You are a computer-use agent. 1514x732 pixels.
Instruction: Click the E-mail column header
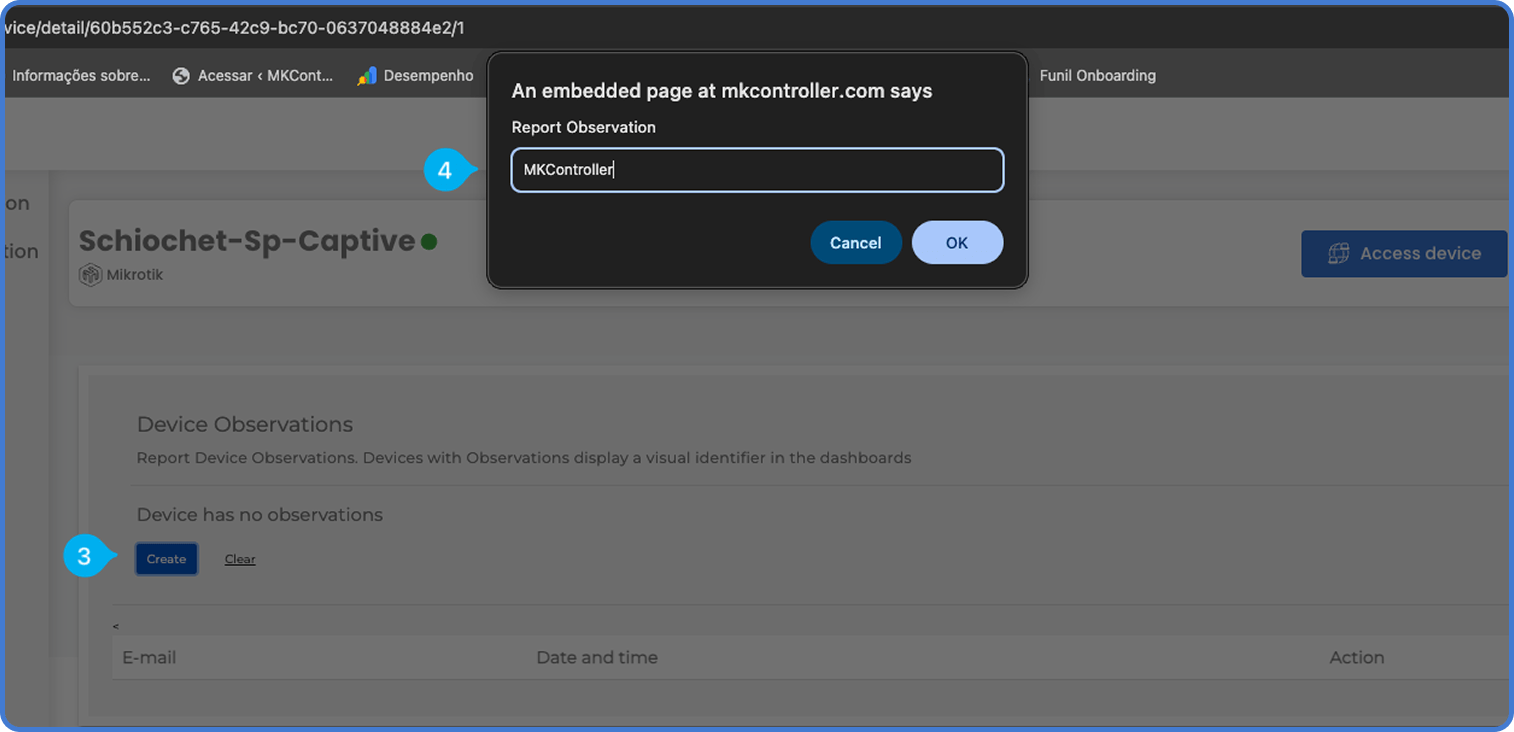149,657
